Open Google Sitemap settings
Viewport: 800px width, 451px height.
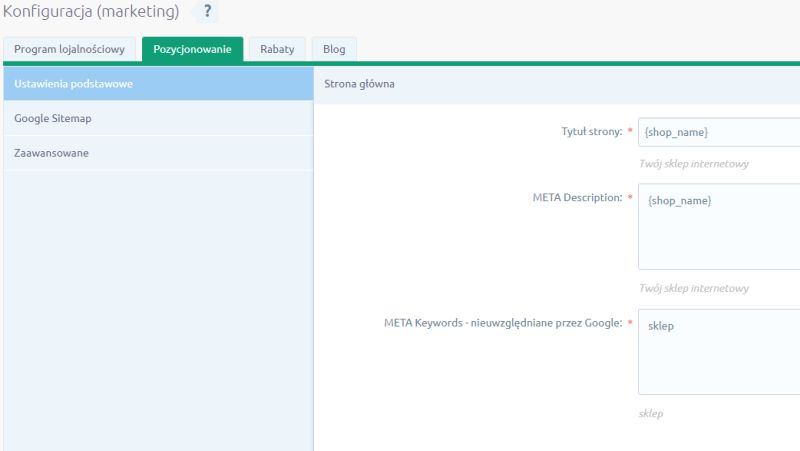(158, 118)
